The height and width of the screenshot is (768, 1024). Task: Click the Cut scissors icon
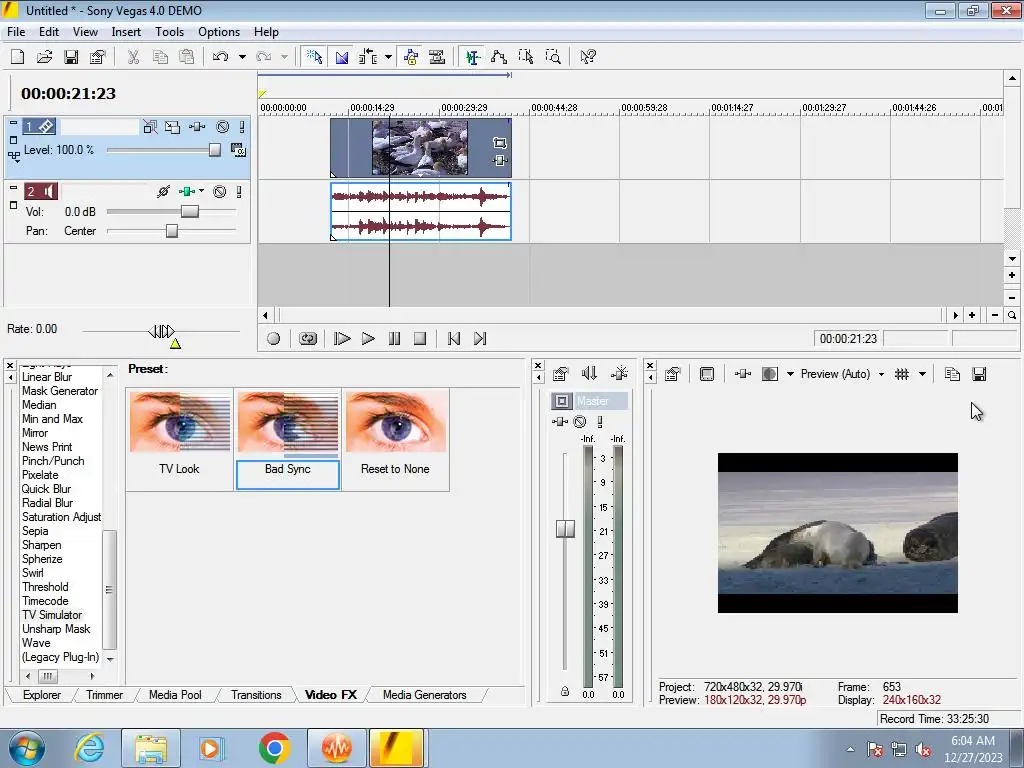[x=133, y=57]
